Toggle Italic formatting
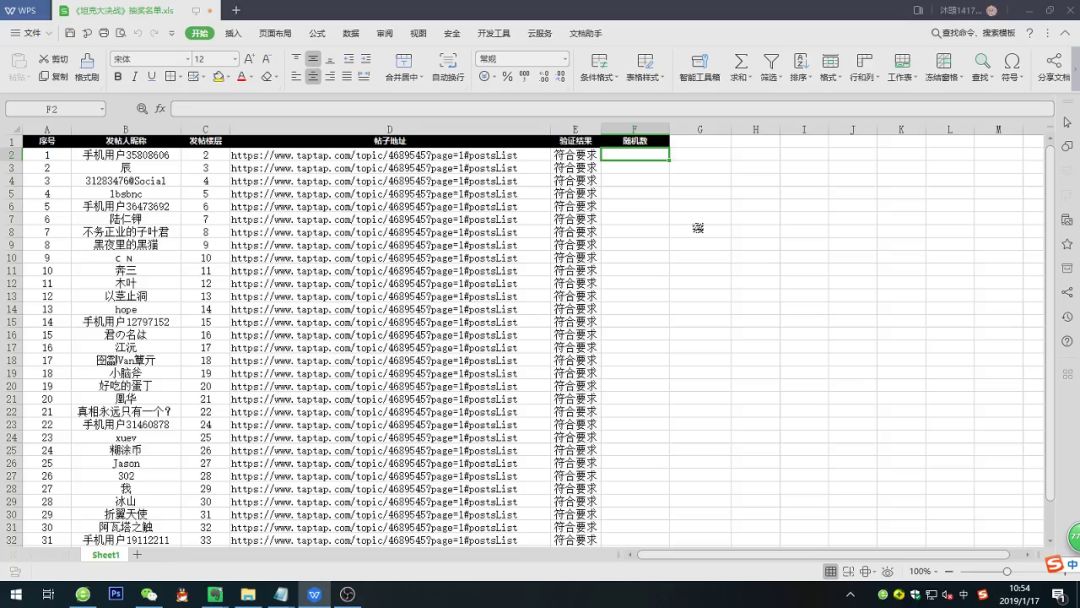Screen dimensions: 1080x608 (135, 76)
